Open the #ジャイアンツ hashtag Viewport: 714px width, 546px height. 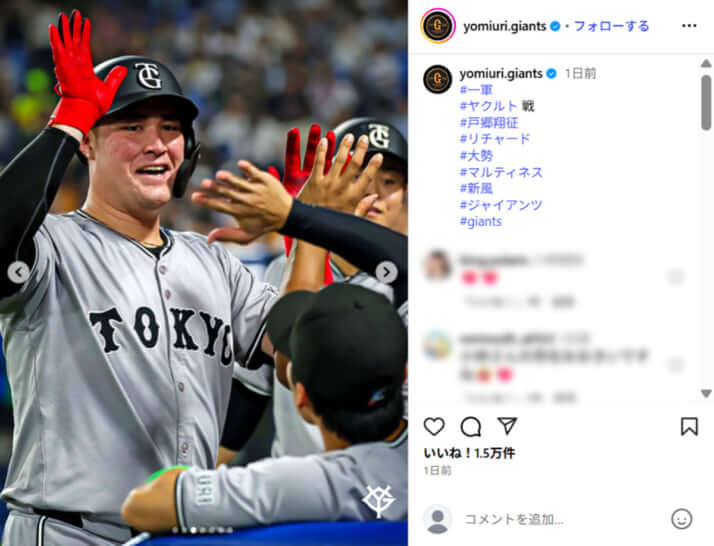pyautogui.click(x=501, y=205)
